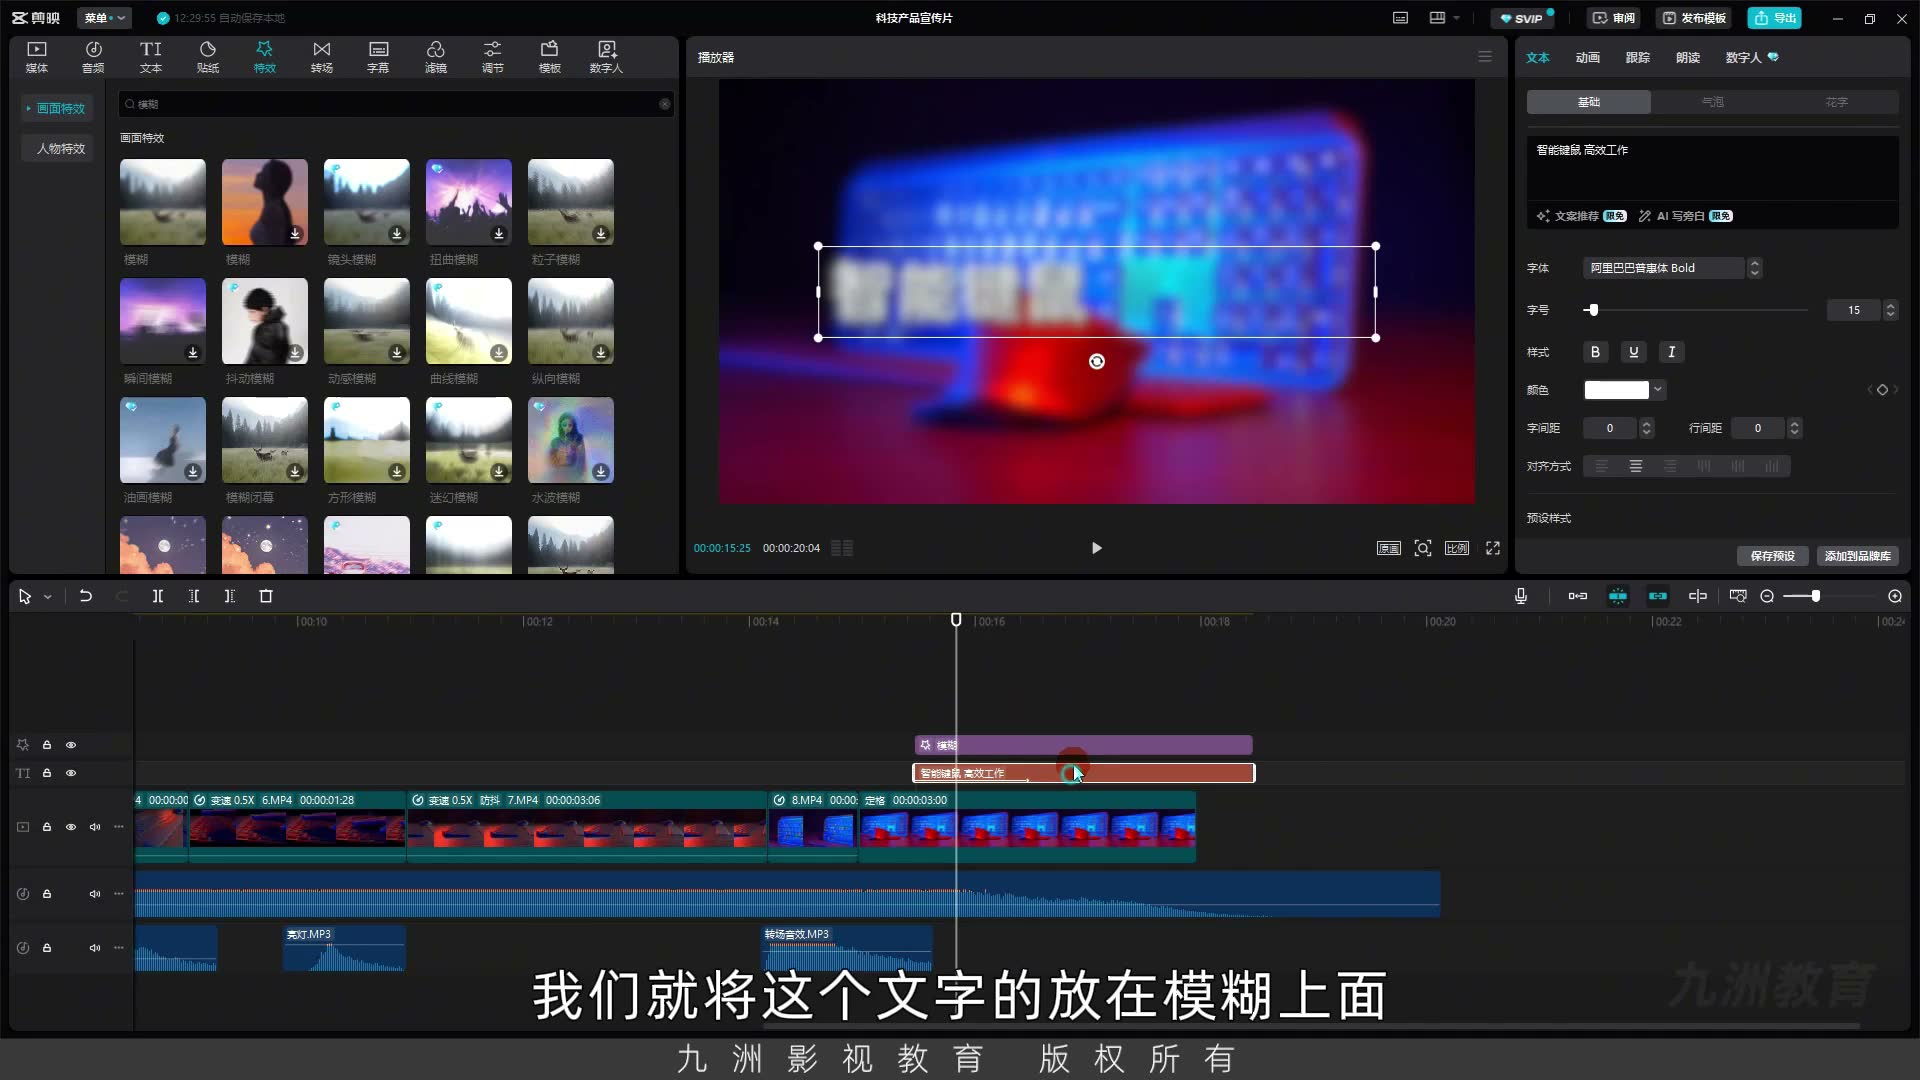
Task: Click the 导出 export button
Action: pyautogui.click(x=1774, y=18)
